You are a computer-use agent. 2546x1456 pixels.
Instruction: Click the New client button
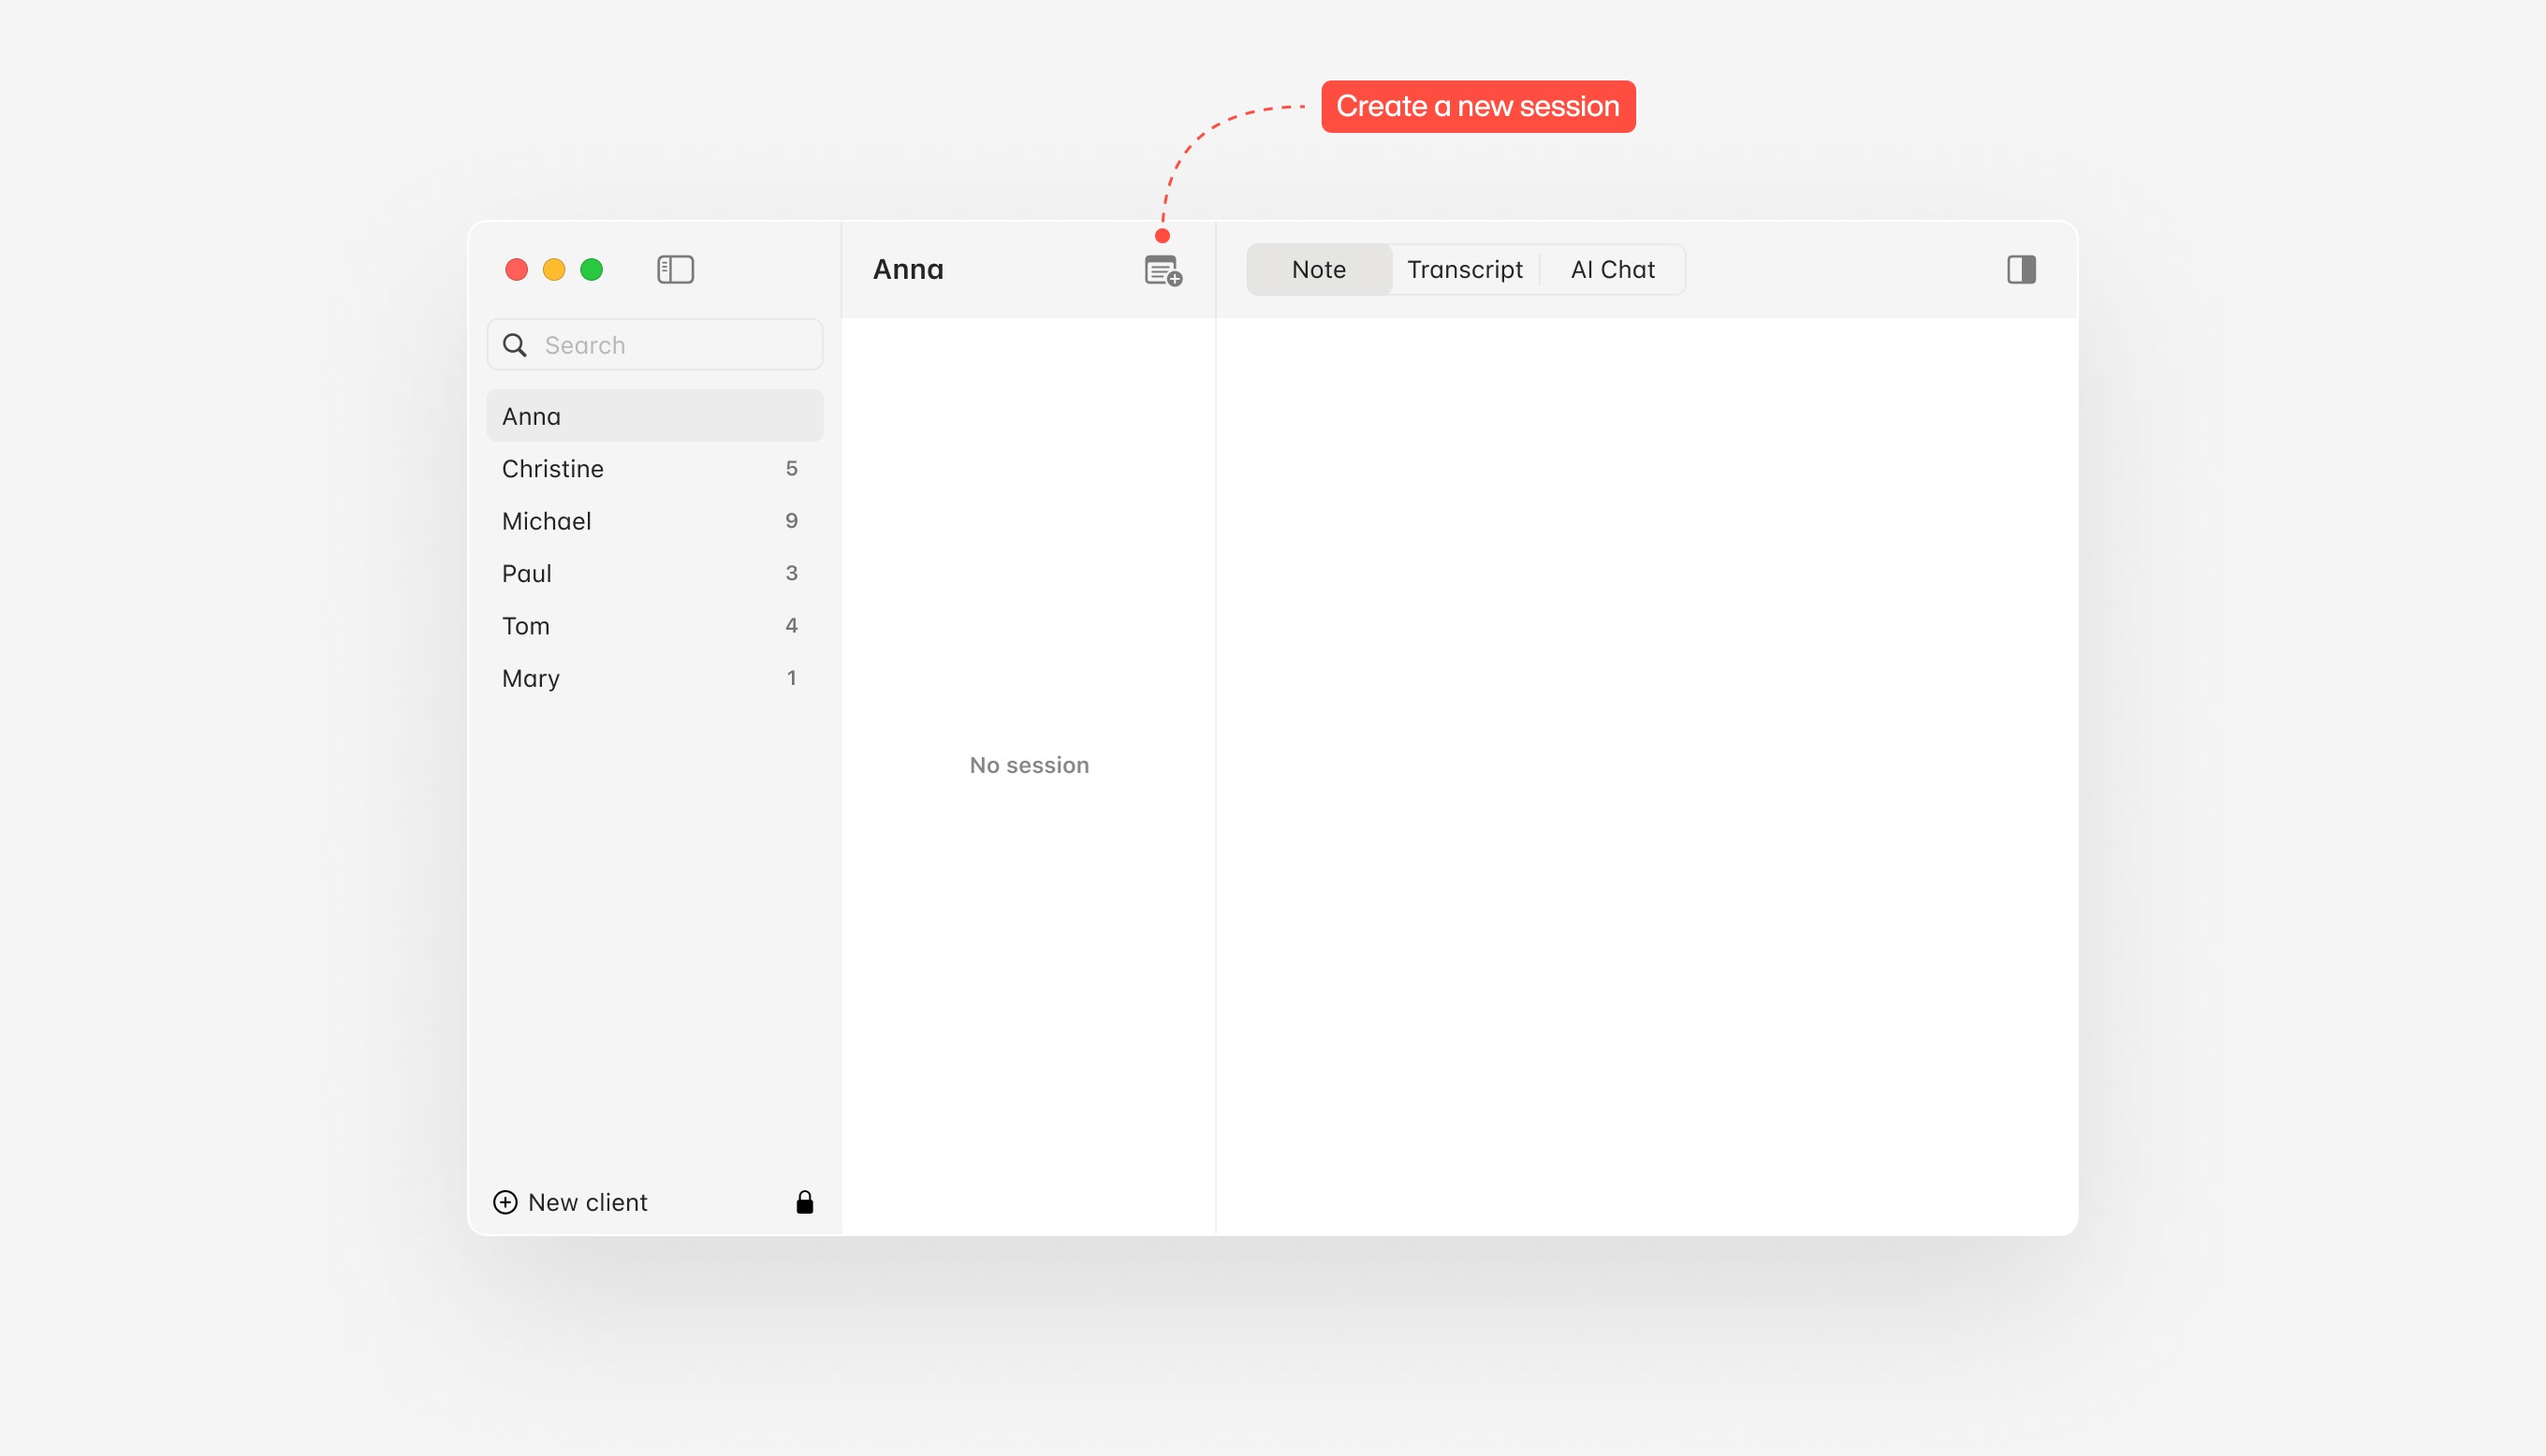click(587, 1202)
